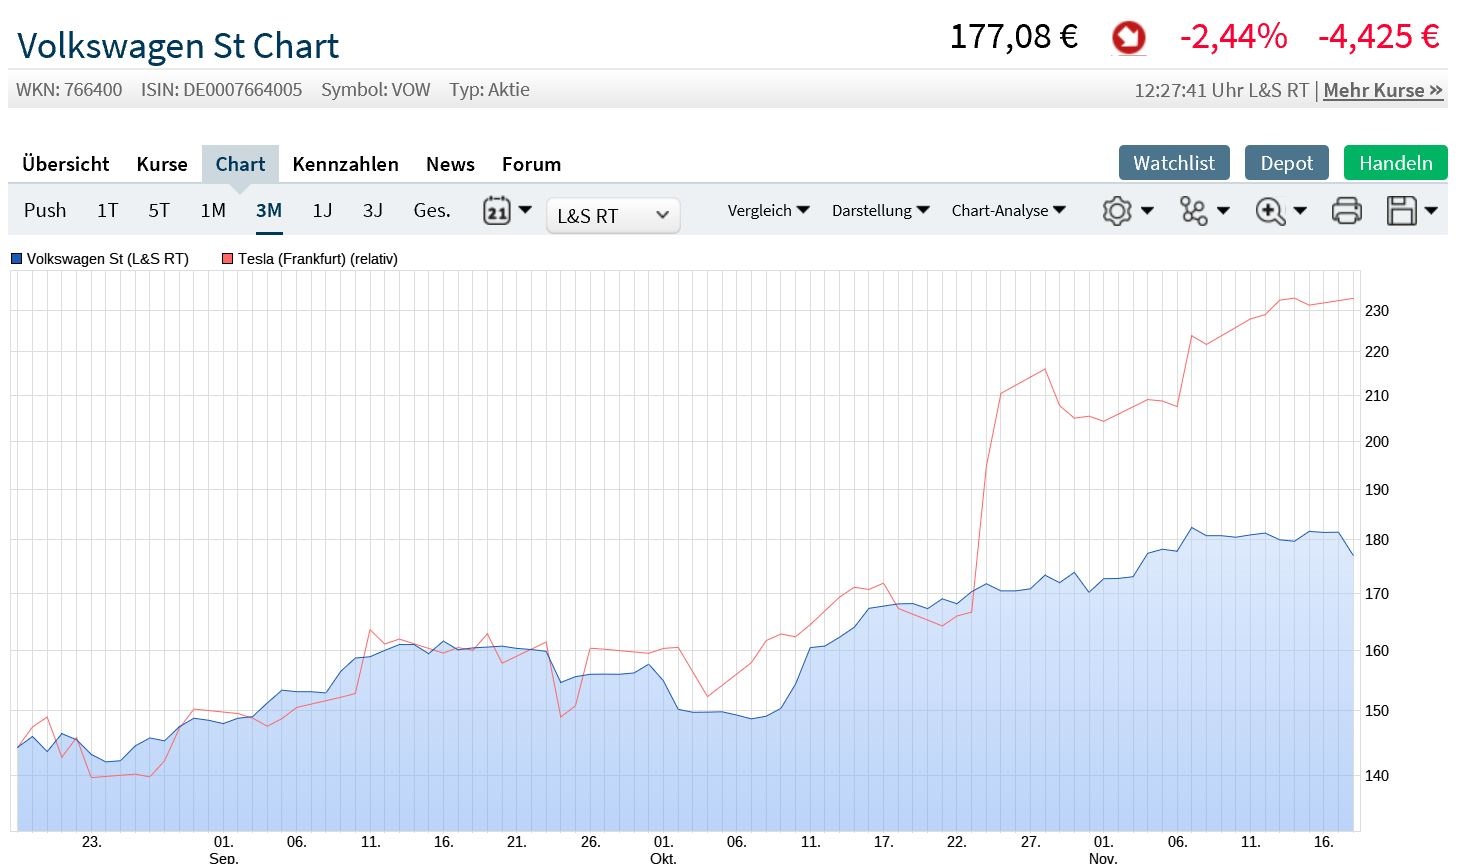This screenshot has width=1469, height=864.
Task: Select the 1J time range
Action: [322, 210]
